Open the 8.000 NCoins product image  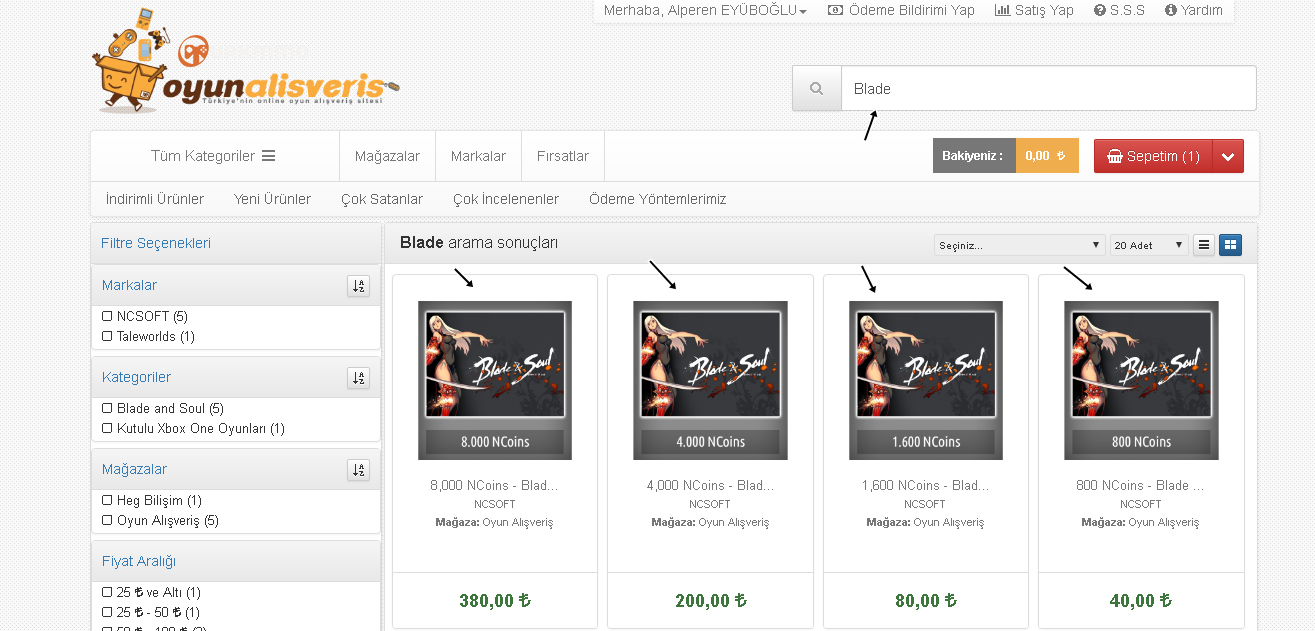pyautogui.click(x=495, y=380)
